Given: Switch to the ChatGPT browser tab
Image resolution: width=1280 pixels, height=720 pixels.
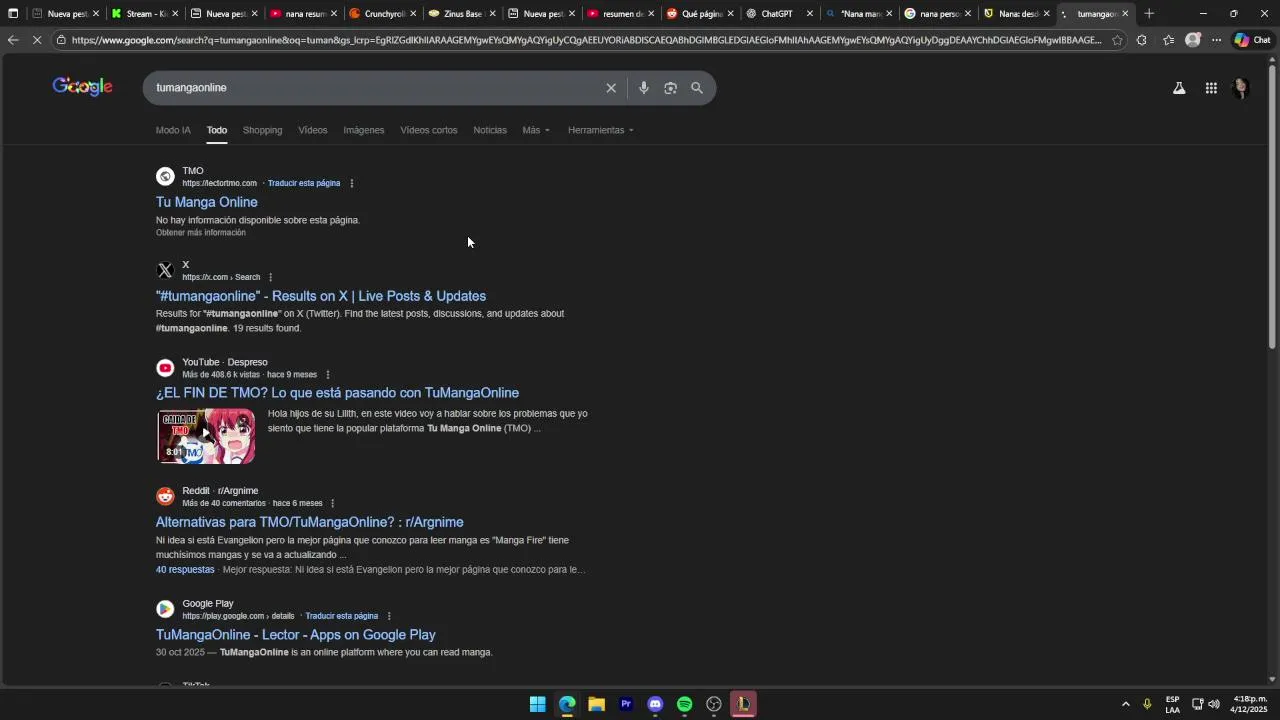Looking at the screenshot, I should [x=777, y=14].
